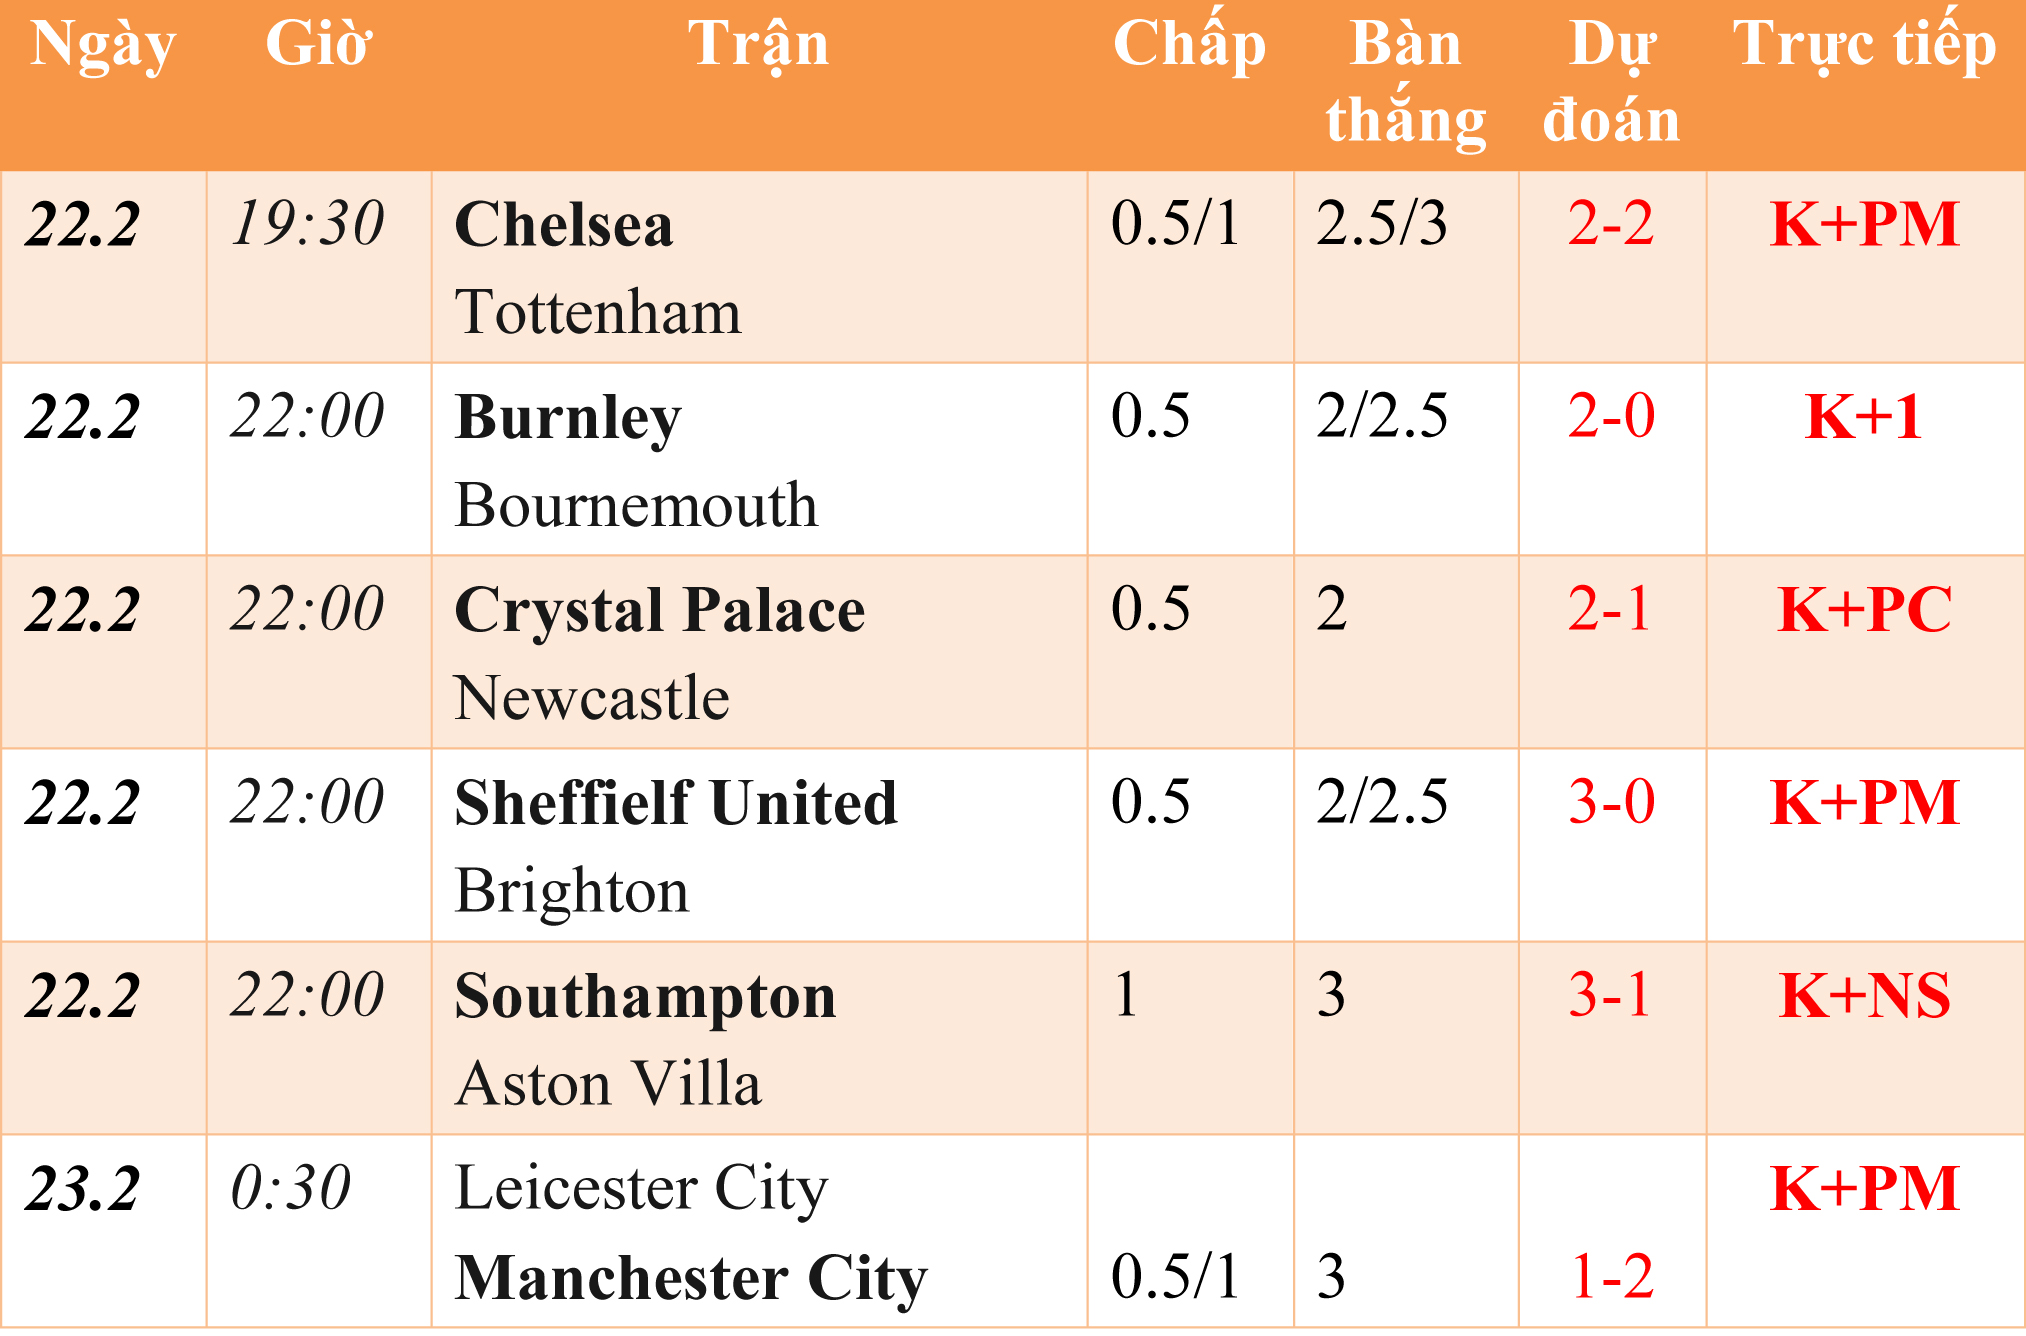Click the Manchester City team name
The width and height of the screenshot is (2026, 1336).
[691, 1280]
